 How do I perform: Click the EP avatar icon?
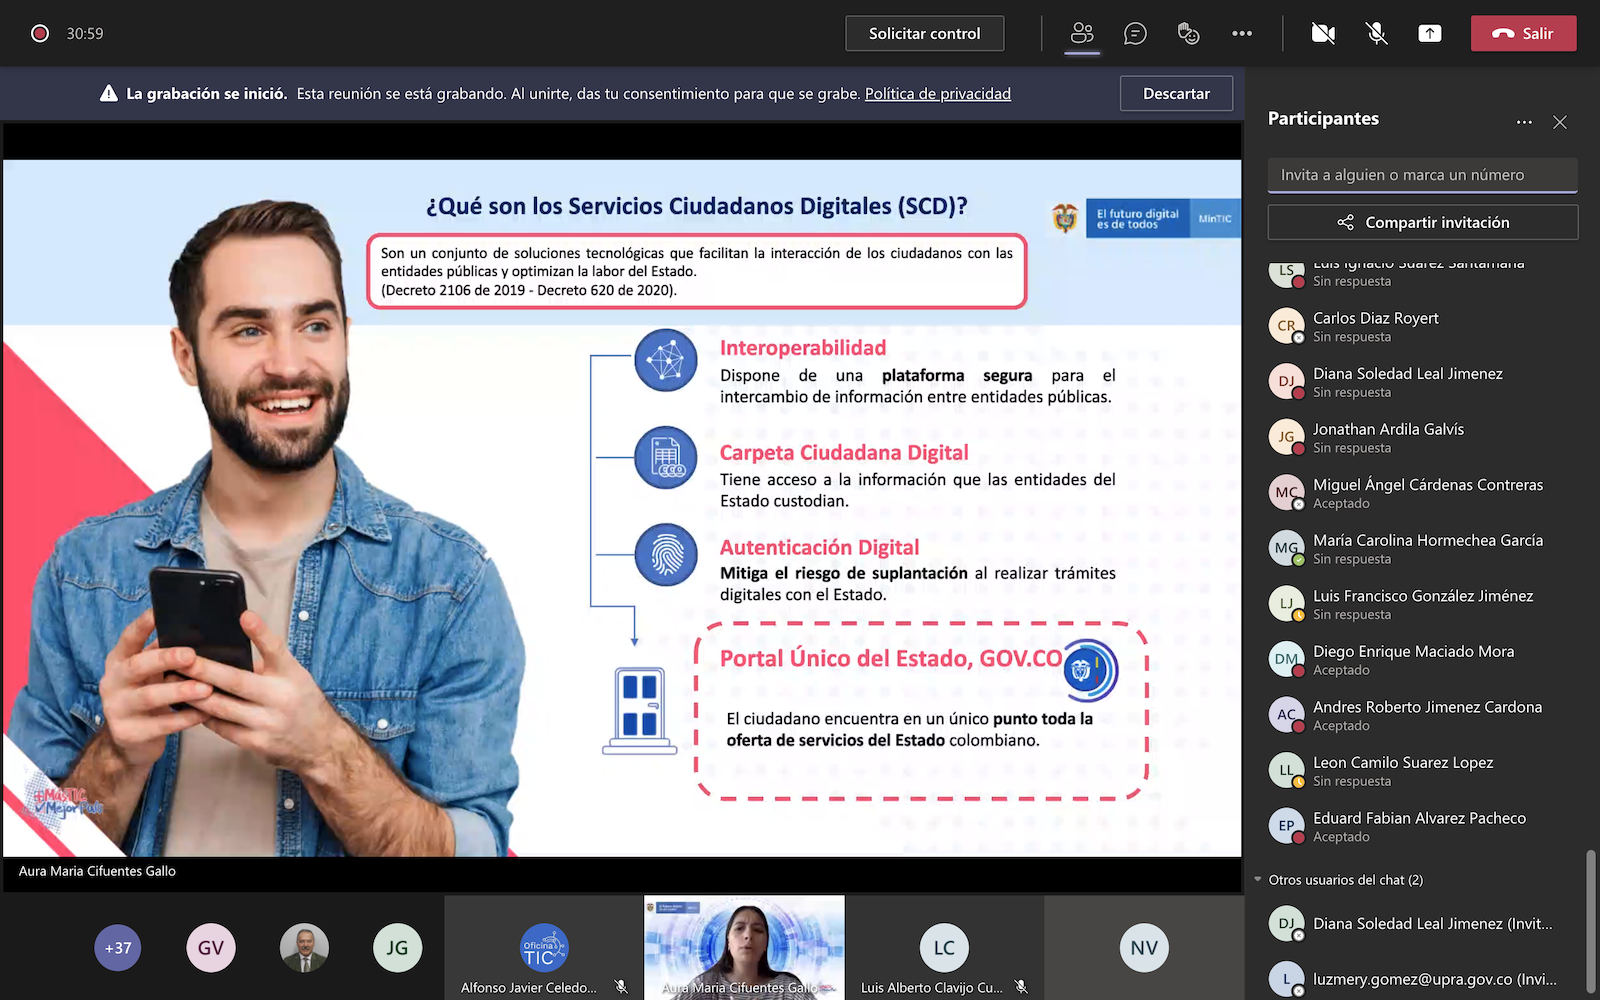(1286, 826)
